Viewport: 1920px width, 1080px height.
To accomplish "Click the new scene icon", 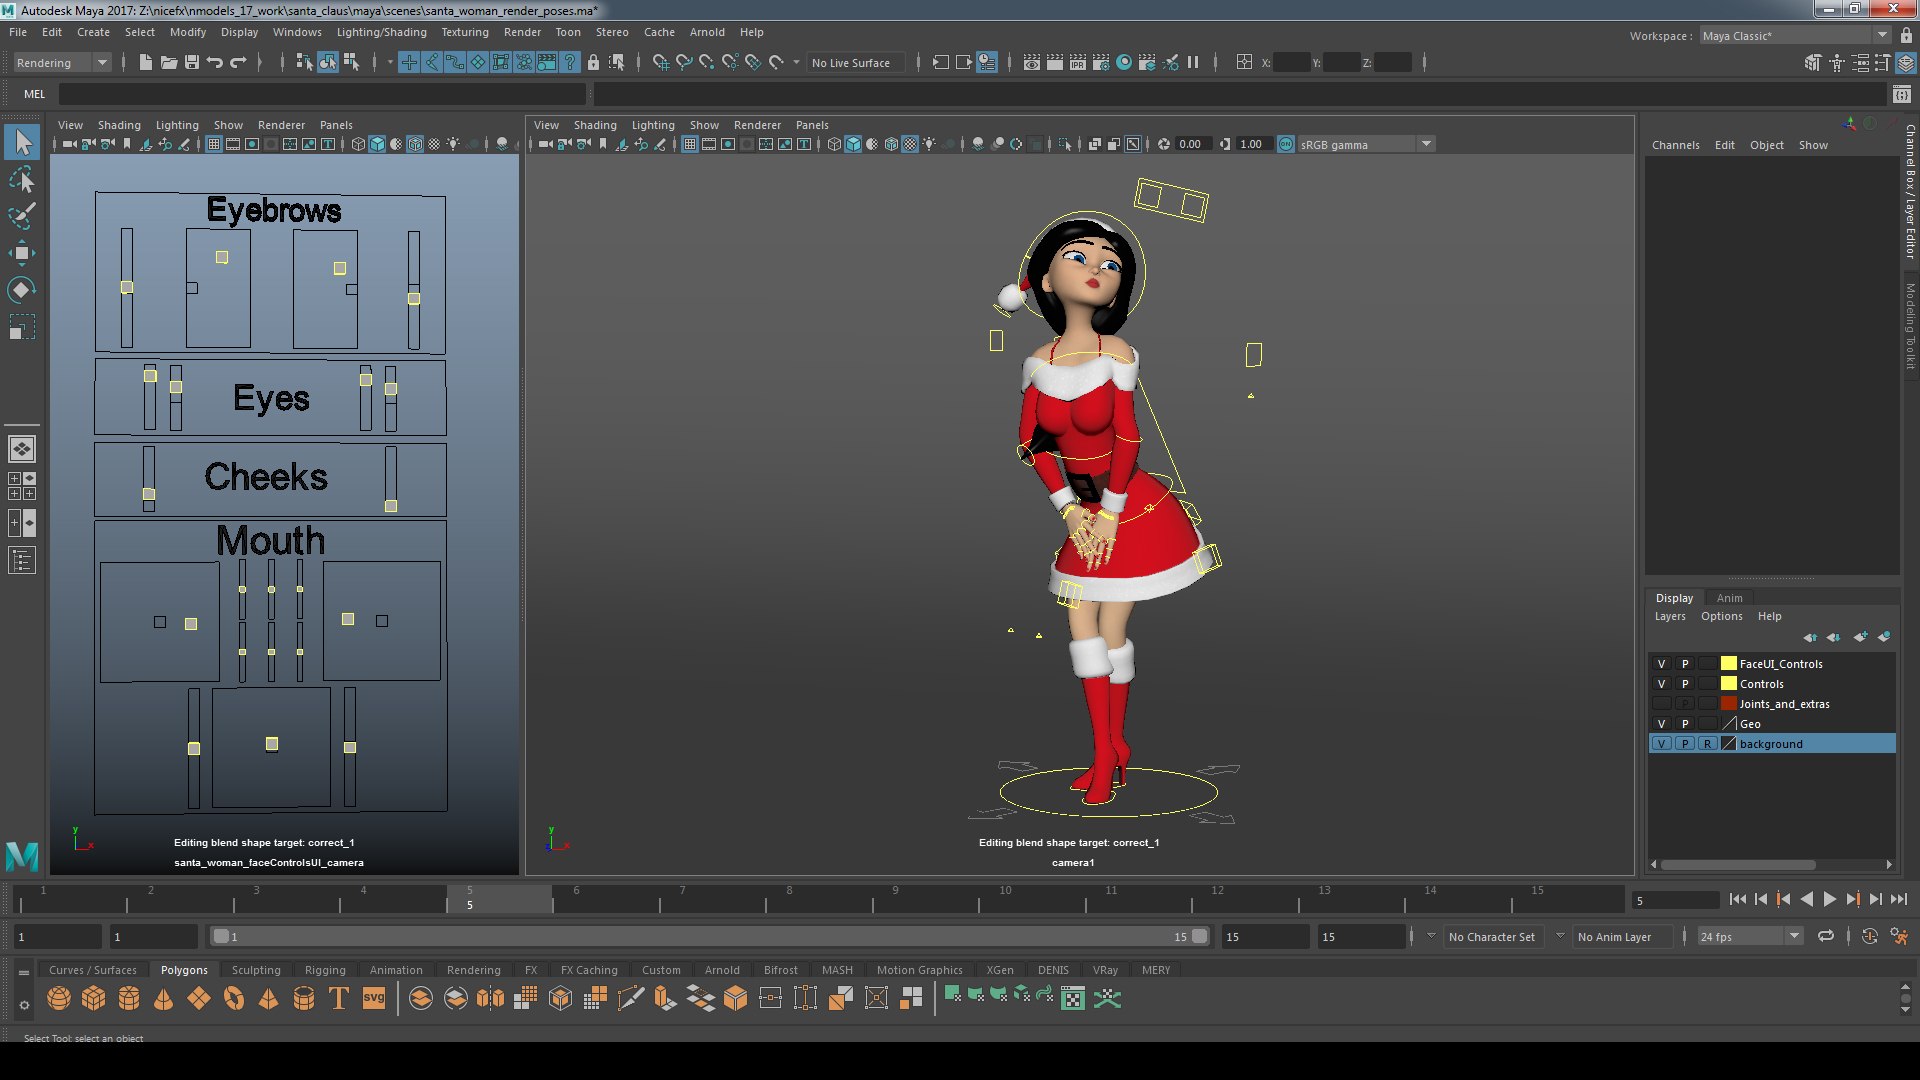I will pos(145,62).
